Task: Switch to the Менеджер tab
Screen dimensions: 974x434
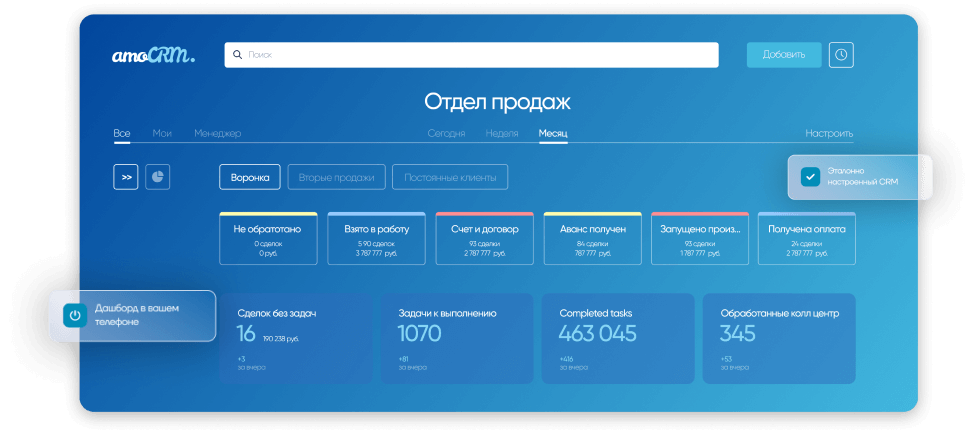Action: point(217,133)
